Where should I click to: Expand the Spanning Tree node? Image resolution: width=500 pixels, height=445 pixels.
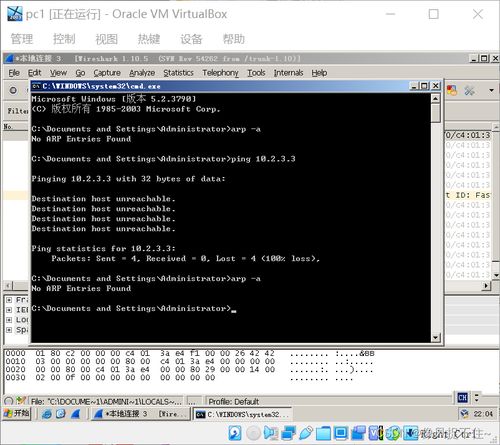[x=9, y=330]
